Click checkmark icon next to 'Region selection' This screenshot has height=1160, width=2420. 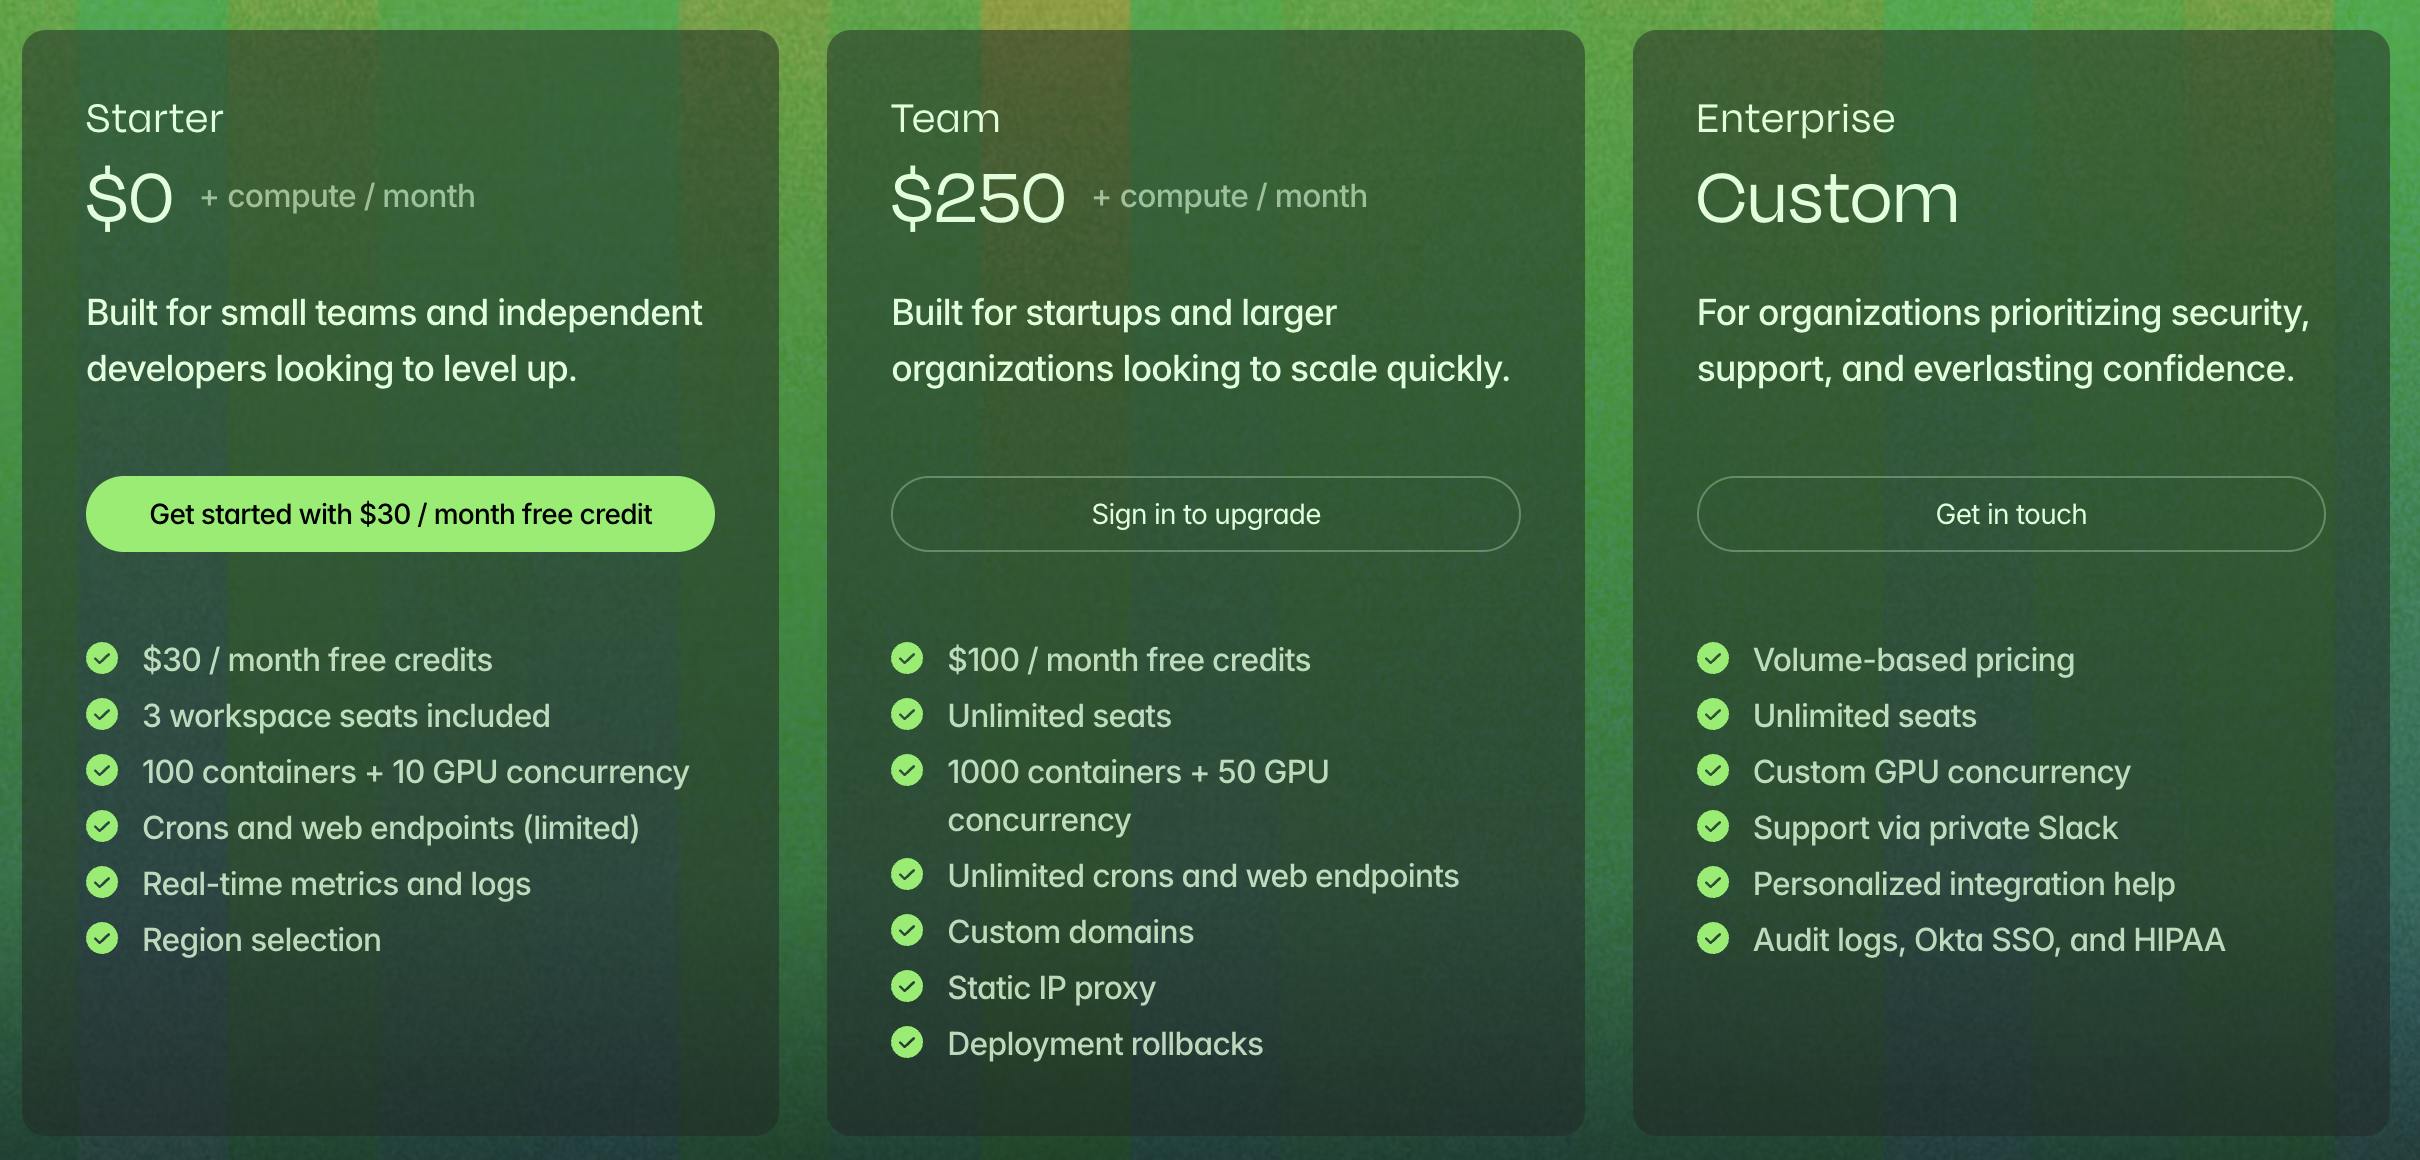pos(102,939)
